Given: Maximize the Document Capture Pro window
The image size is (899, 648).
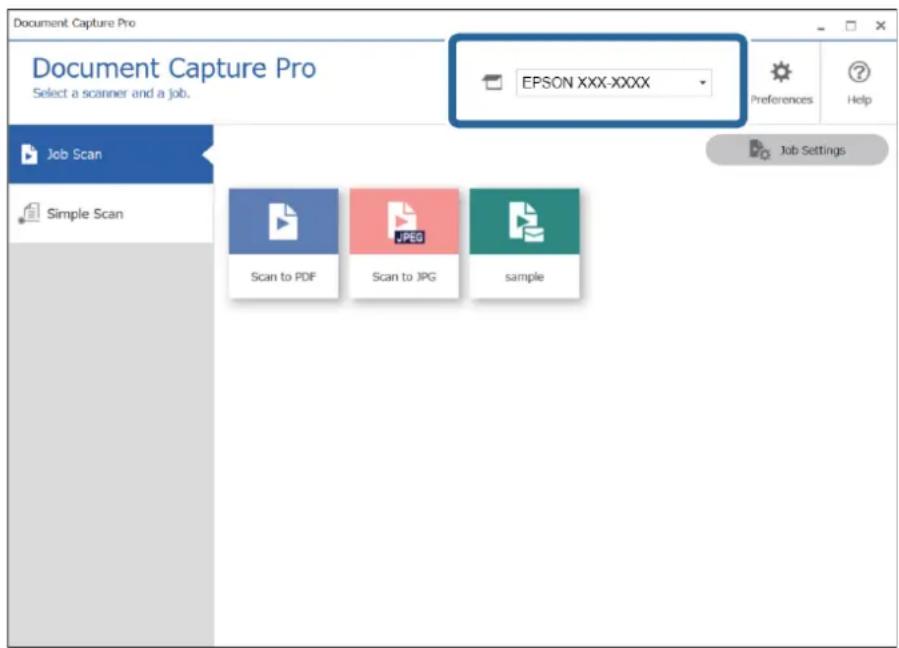Looking at the screenshot, I should 851,26.
